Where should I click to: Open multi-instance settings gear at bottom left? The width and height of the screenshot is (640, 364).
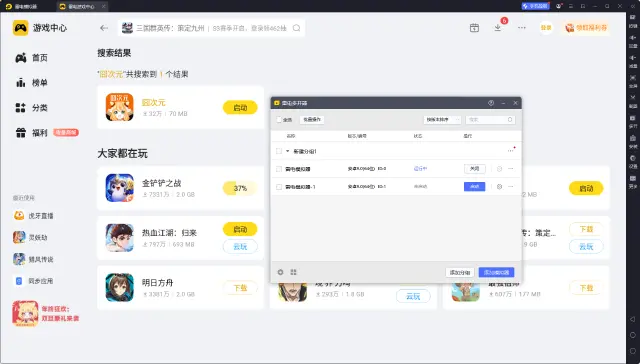click(x=280, y=272)
